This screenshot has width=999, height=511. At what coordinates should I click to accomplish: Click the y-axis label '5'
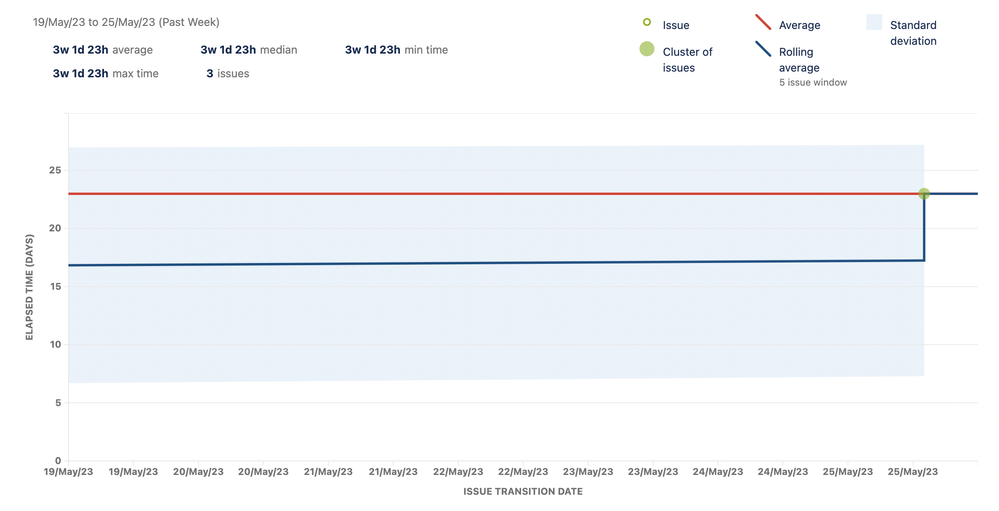coord(58,403)
